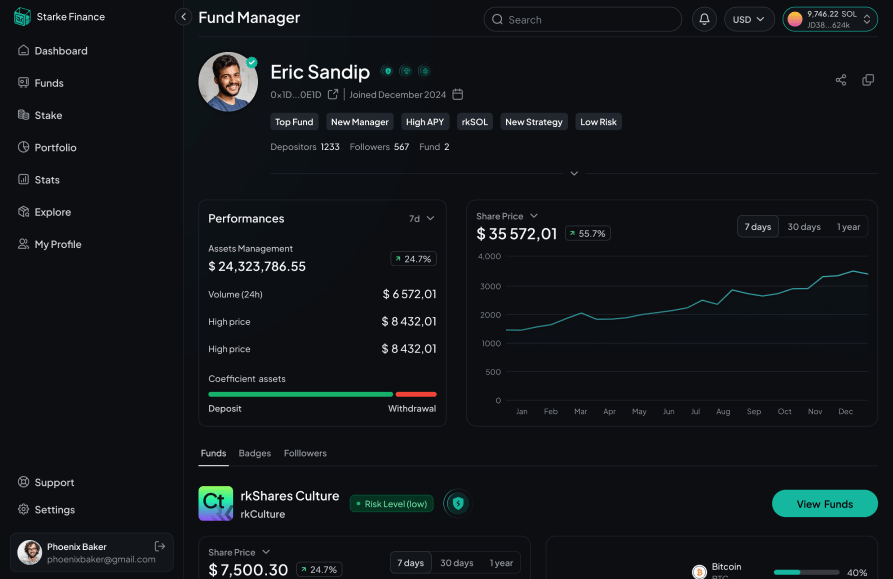Click the wallet address 0x1D...0E1D
Image resolution: width=893 pixels, height=579 pixels.
[x=296, y=95]
